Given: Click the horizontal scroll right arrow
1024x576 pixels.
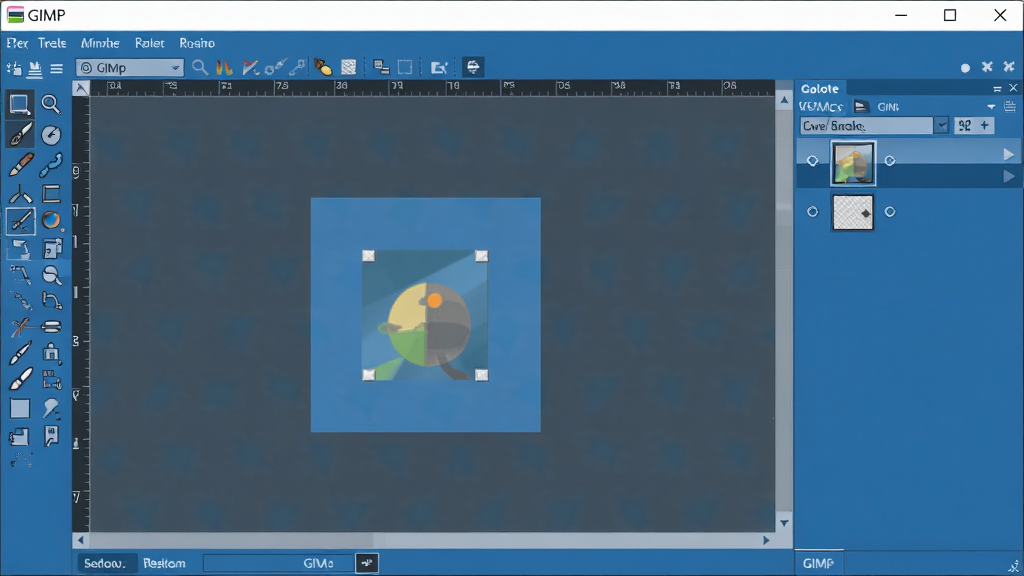Looking at the screenshot, I should click(766, 541).
